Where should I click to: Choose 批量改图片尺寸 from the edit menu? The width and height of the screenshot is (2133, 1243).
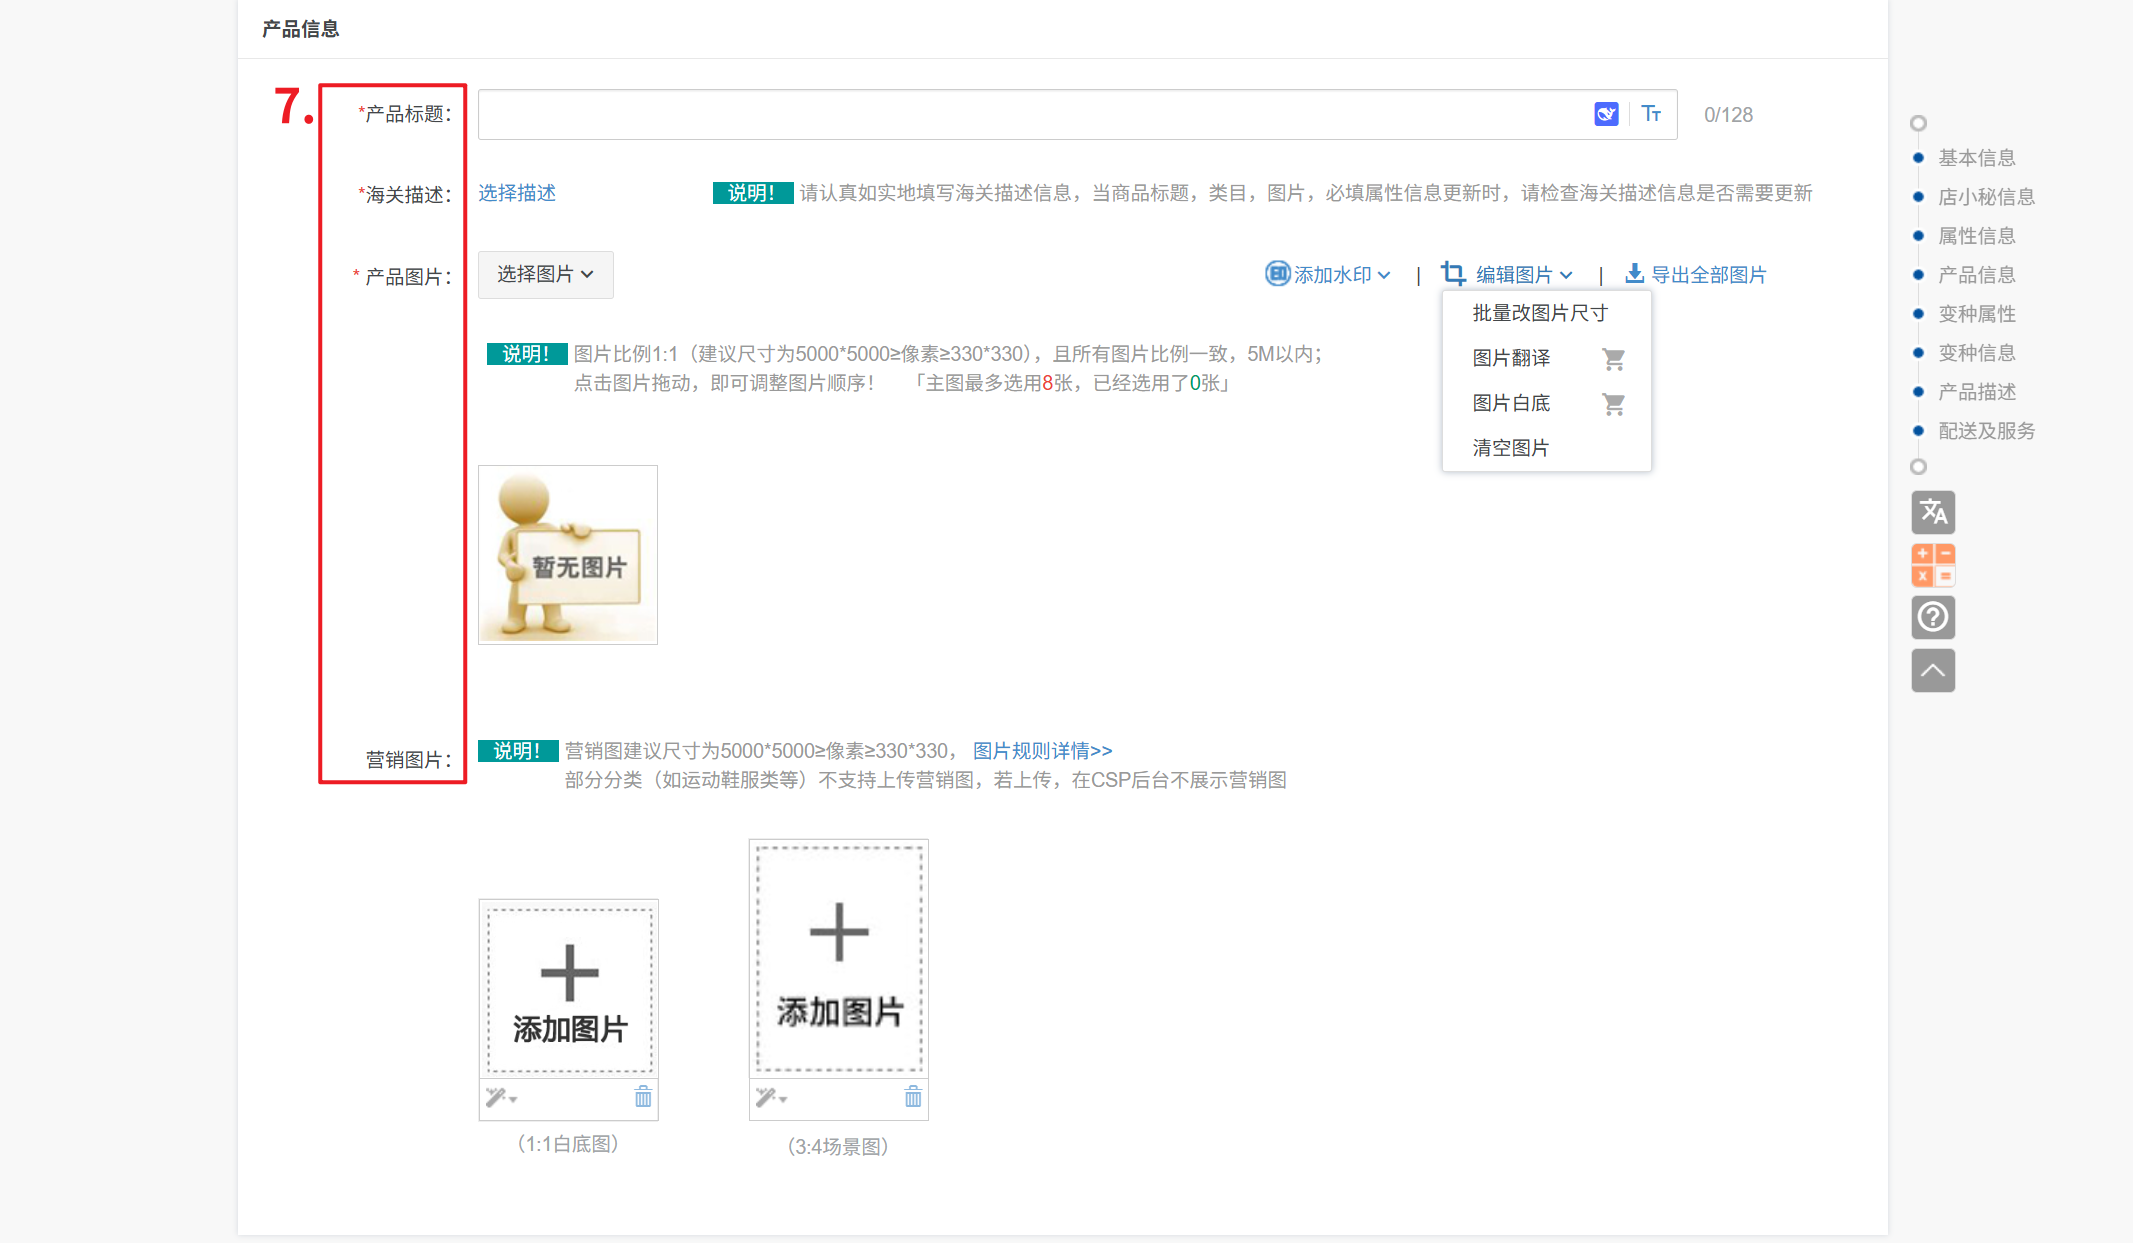pos(1539,313)
